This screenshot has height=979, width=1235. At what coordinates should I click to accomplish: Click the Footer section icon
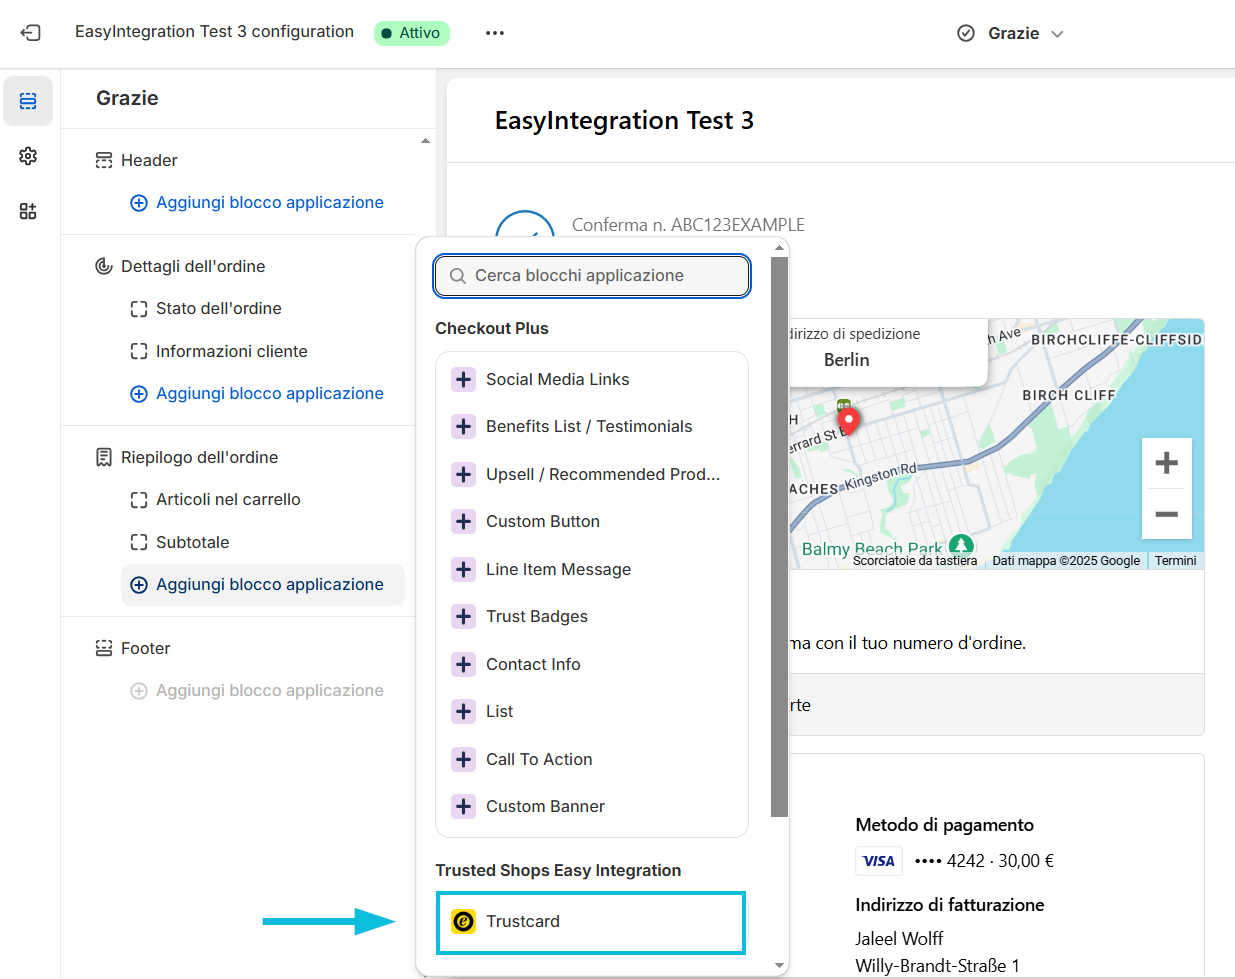(x=104, y=648)
